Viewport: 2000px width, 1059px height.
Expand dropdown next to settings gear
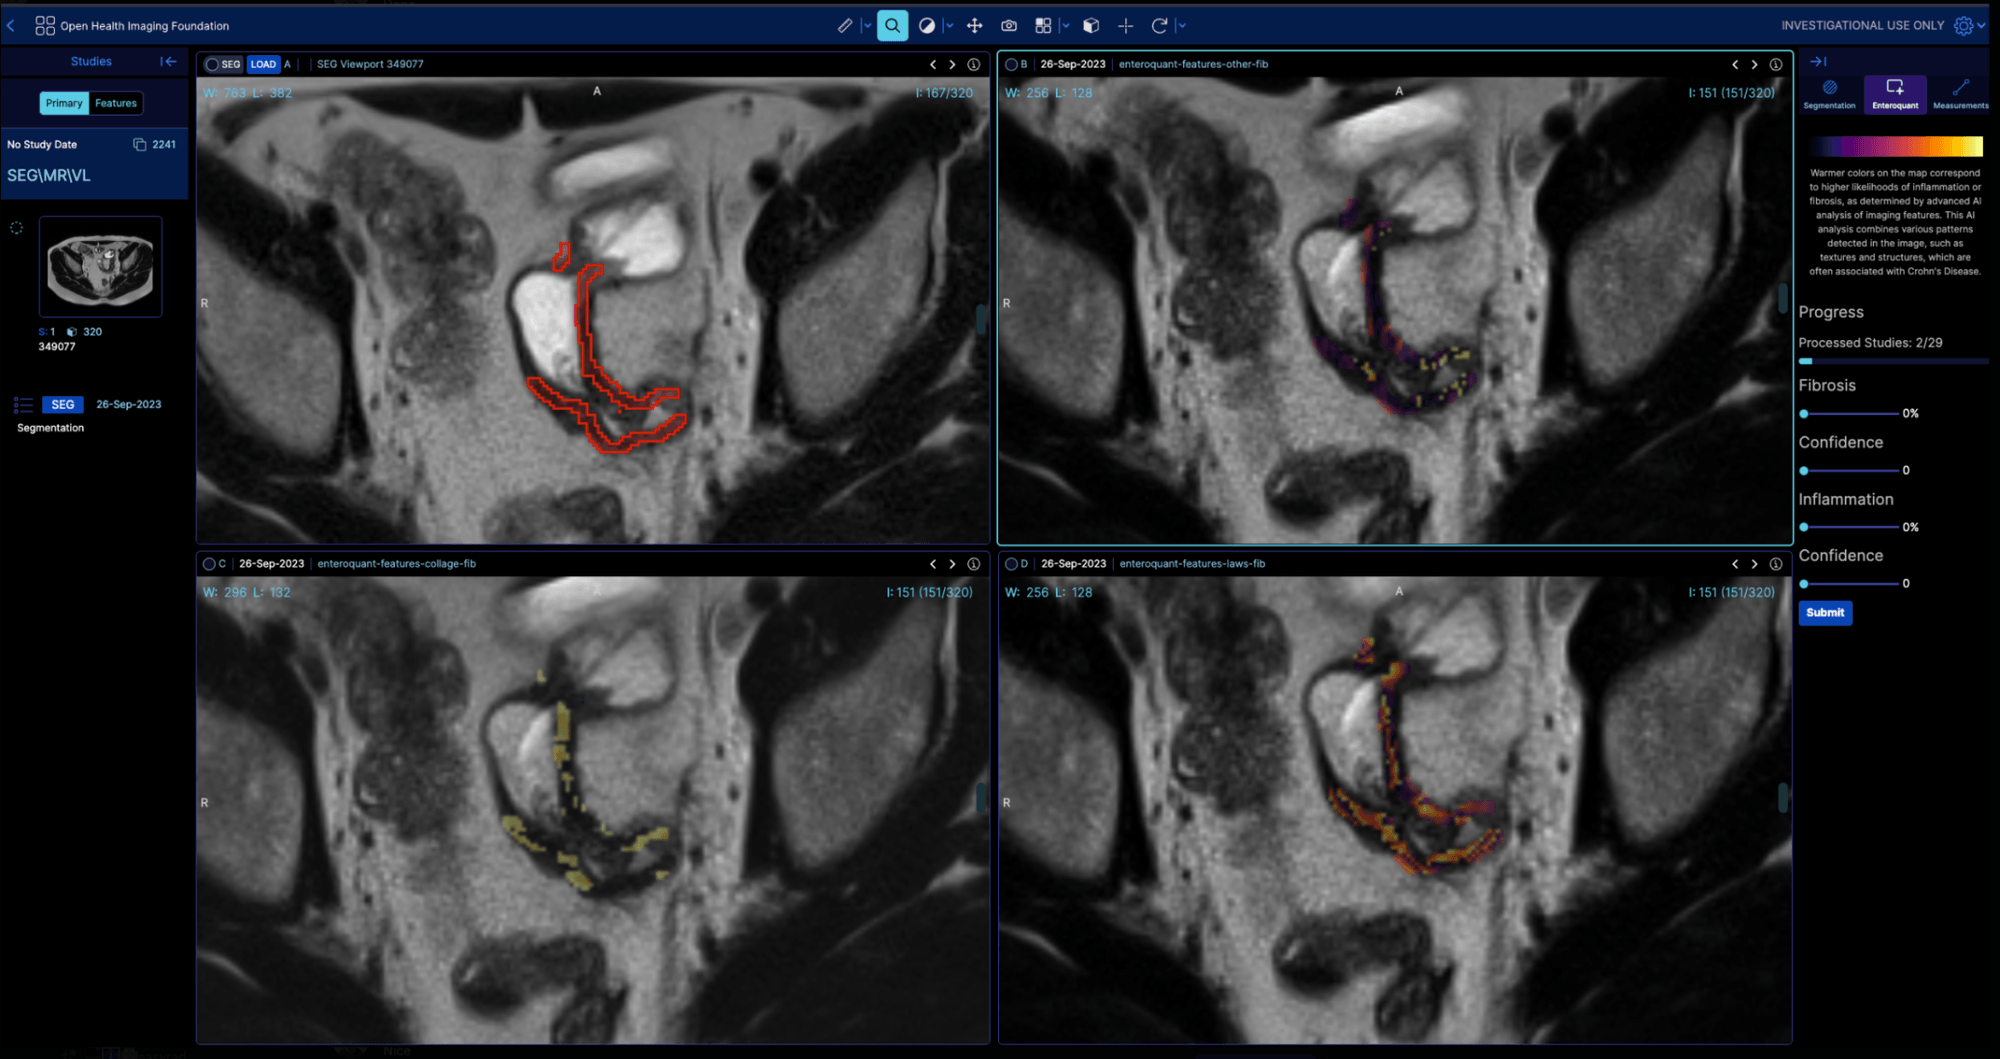[1981, 26]
